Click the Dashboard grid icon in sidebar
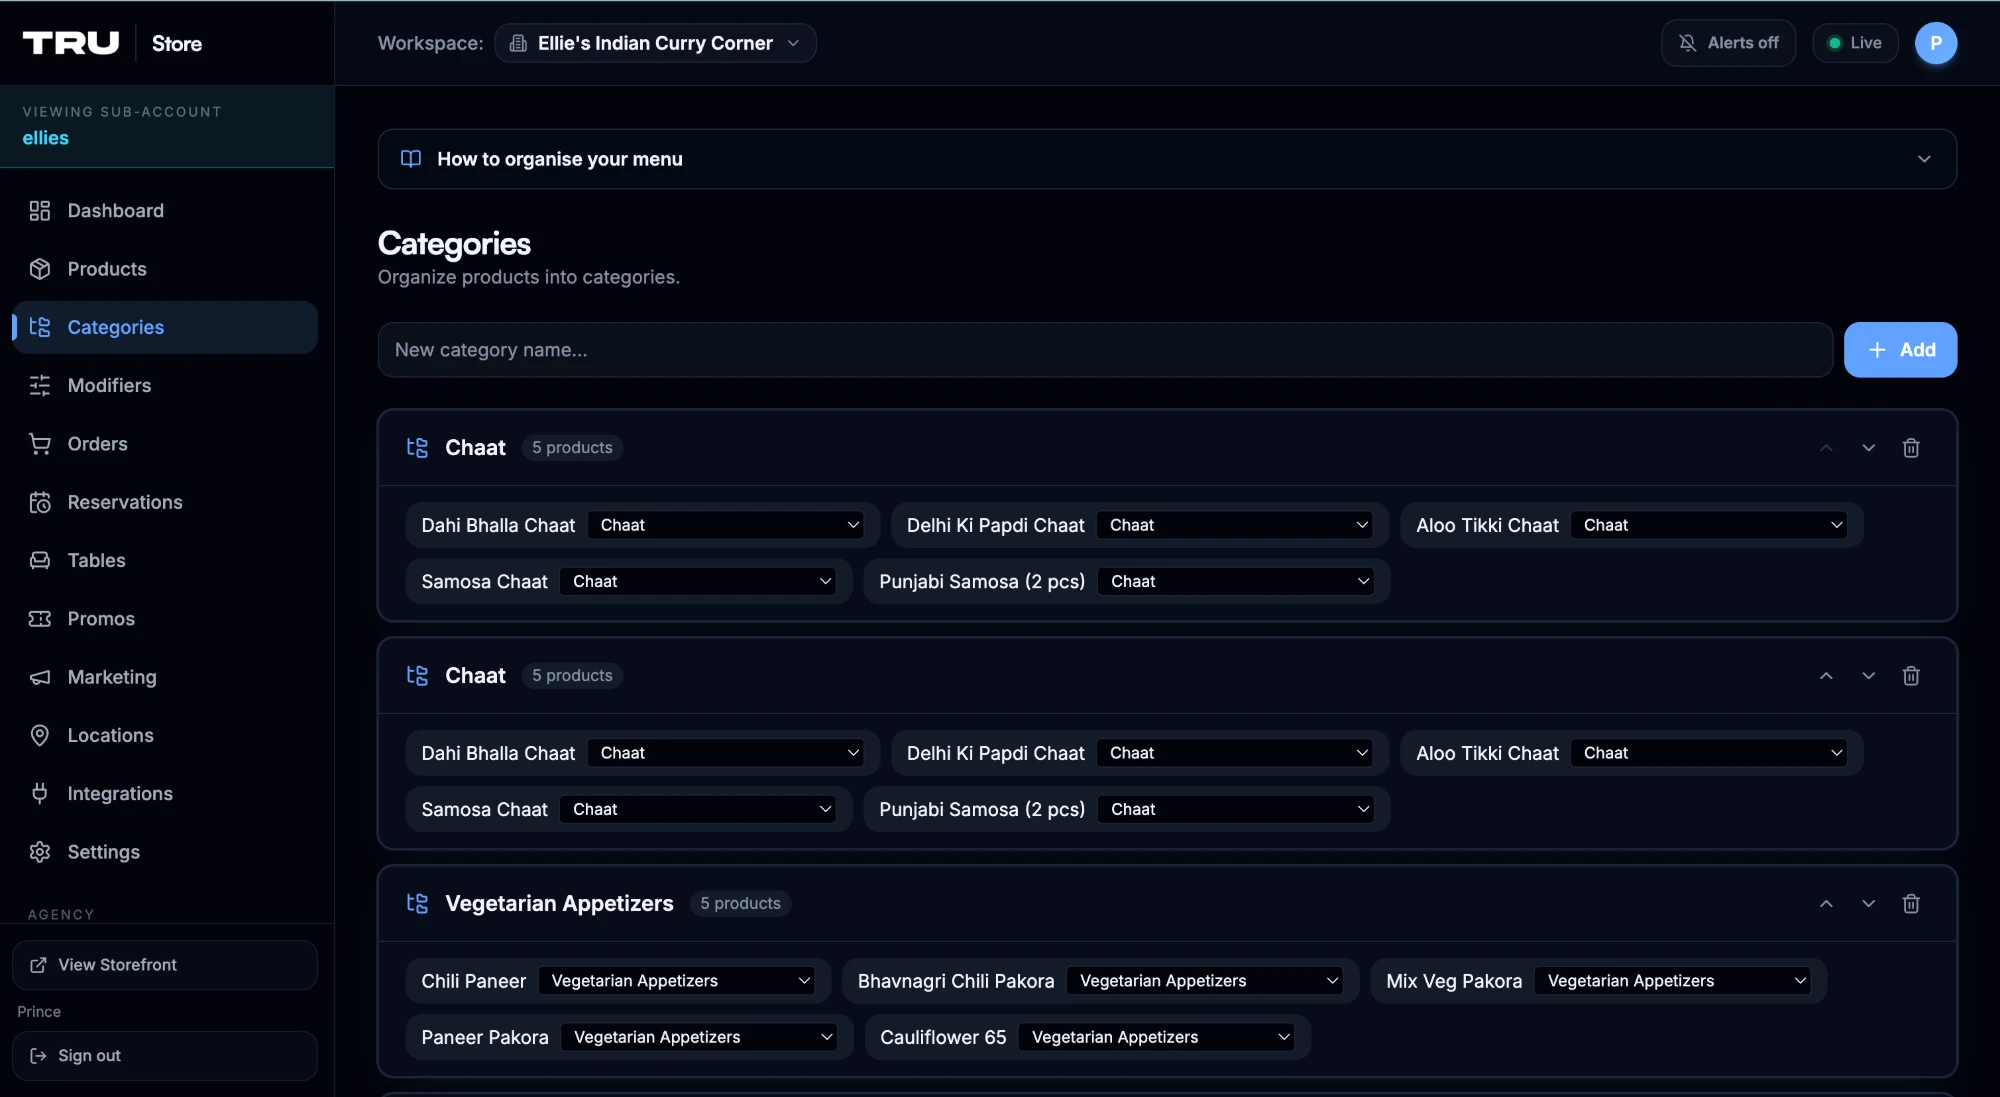 40,211
